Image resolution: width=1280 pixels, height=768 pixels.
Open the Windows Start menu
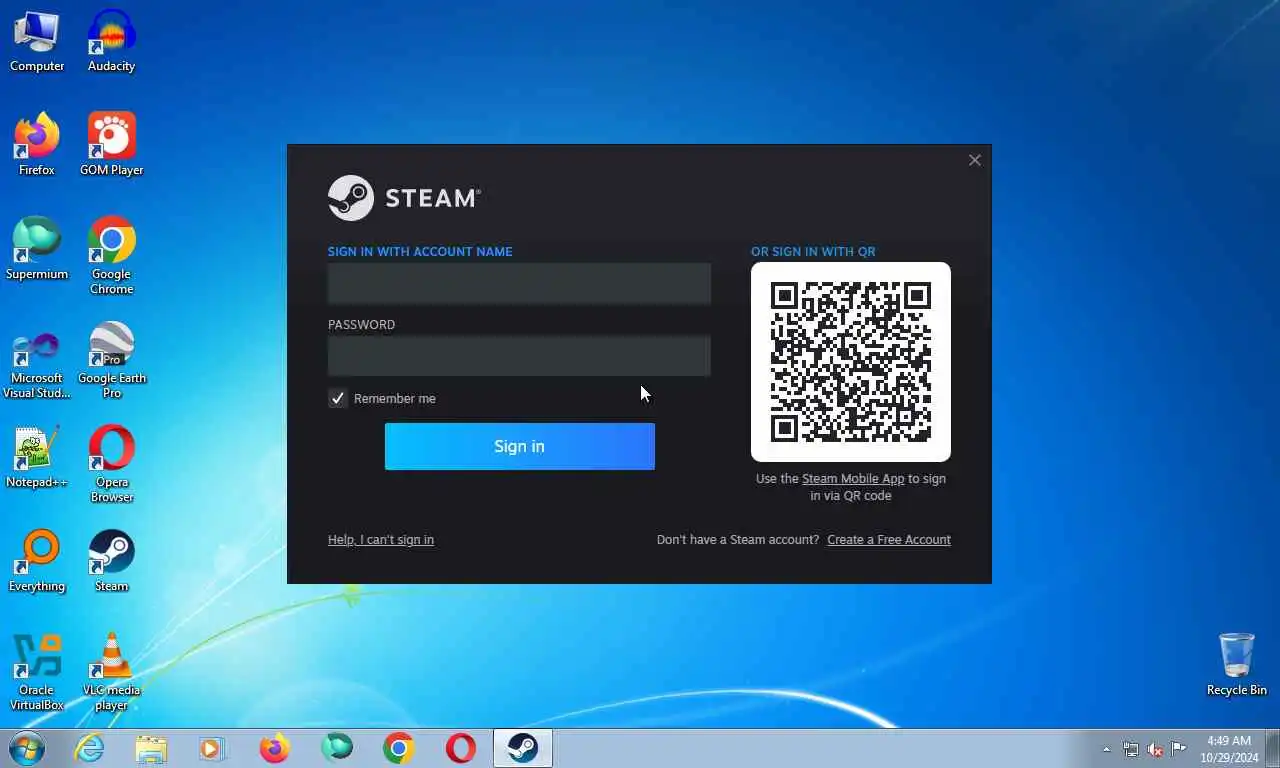(27, 748)
